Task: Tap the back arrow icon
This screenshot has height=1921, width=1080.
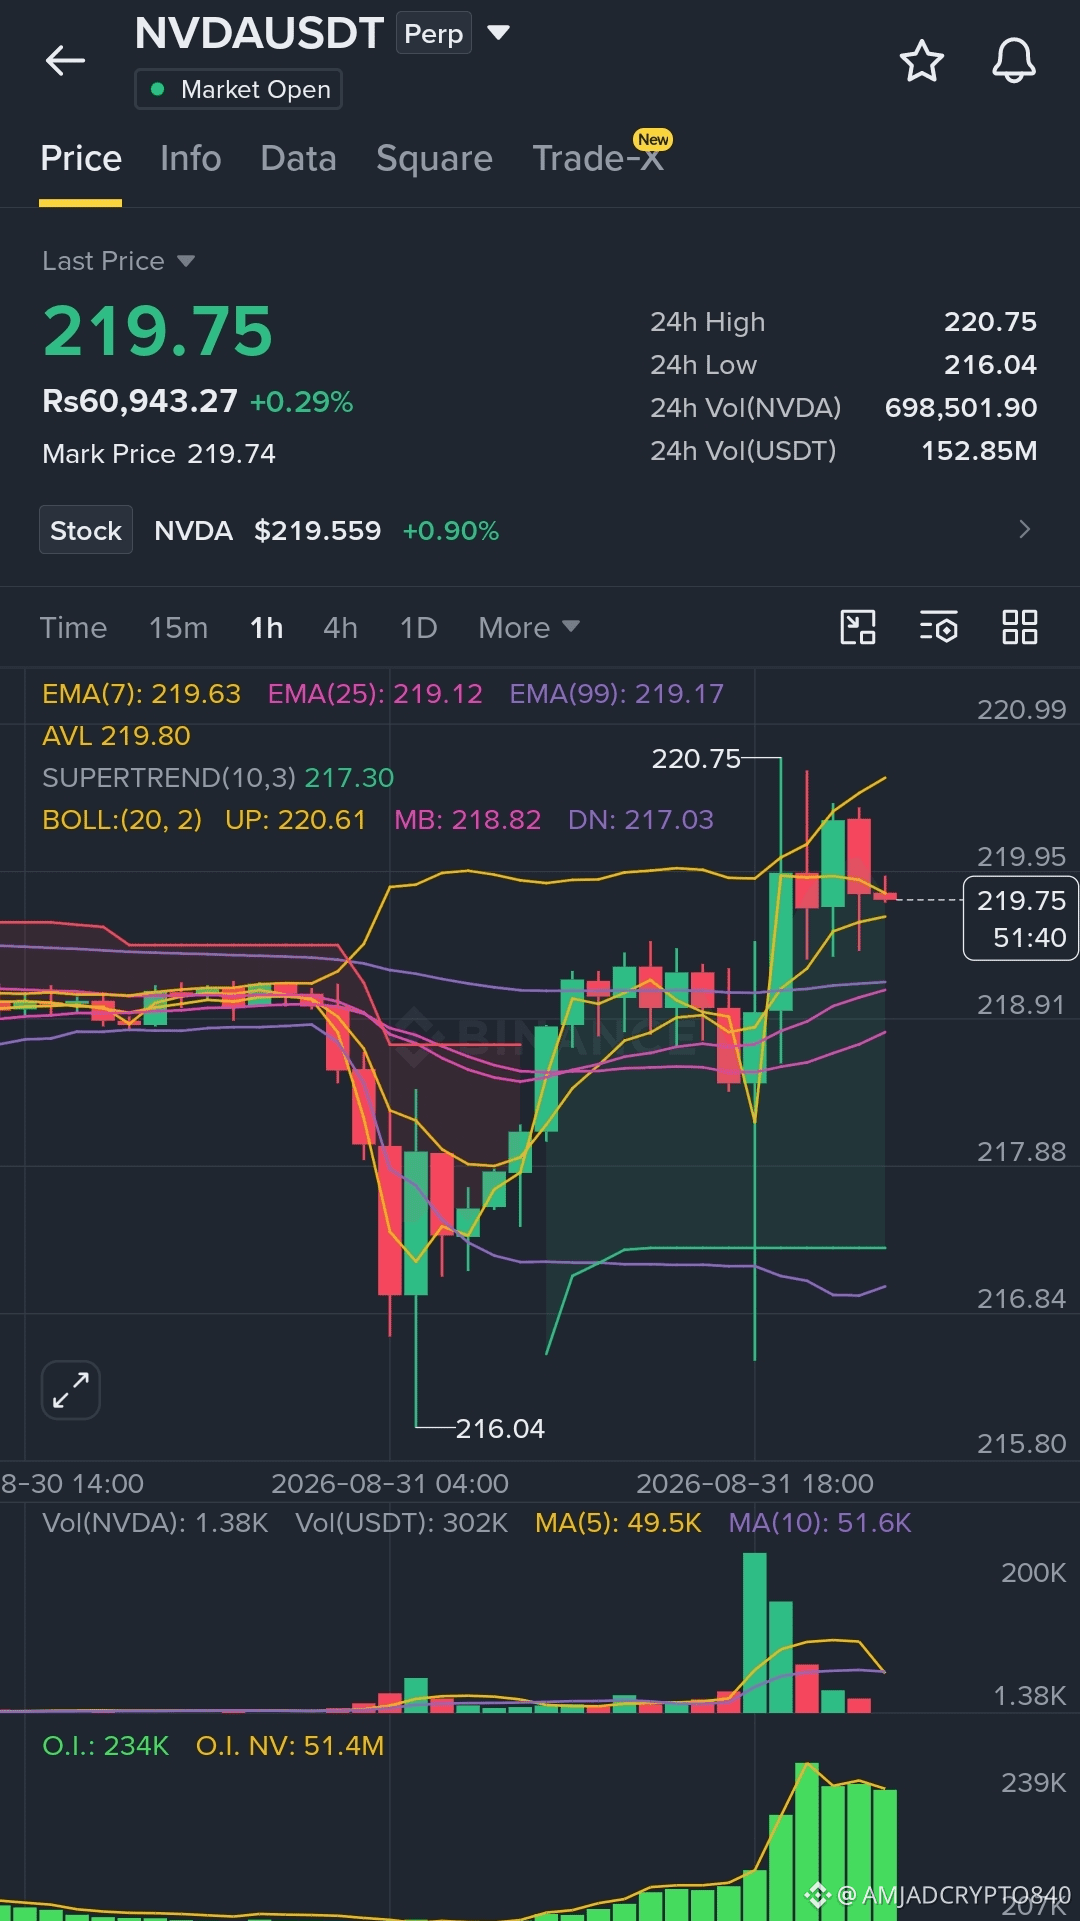Action: 65,61
